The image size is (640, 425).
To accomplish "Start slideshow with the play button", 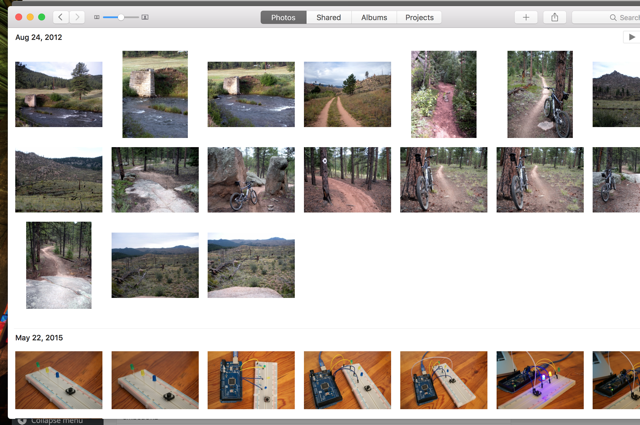I will click(x=631, y=37).
